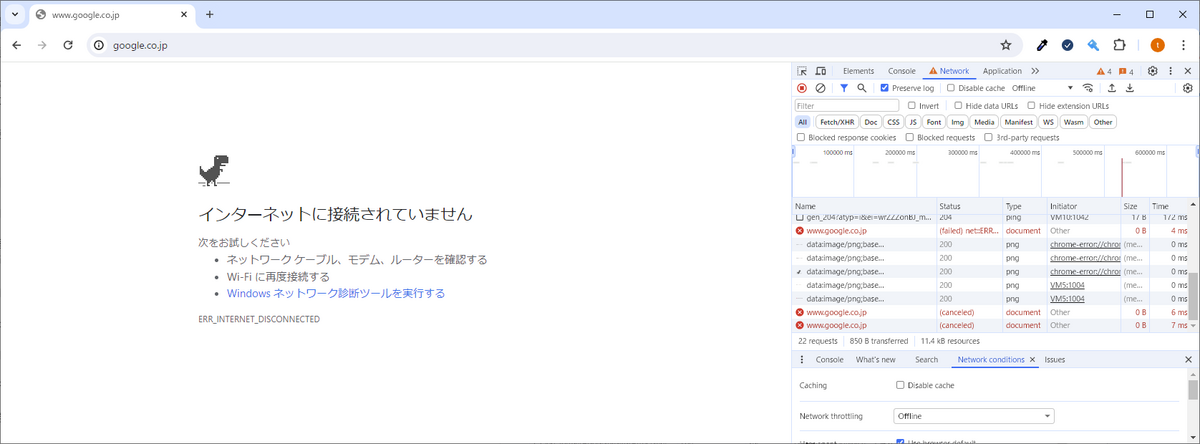Check the Invert filter checkbox
Screen dimensions: 1200x444
pos(912,105)
